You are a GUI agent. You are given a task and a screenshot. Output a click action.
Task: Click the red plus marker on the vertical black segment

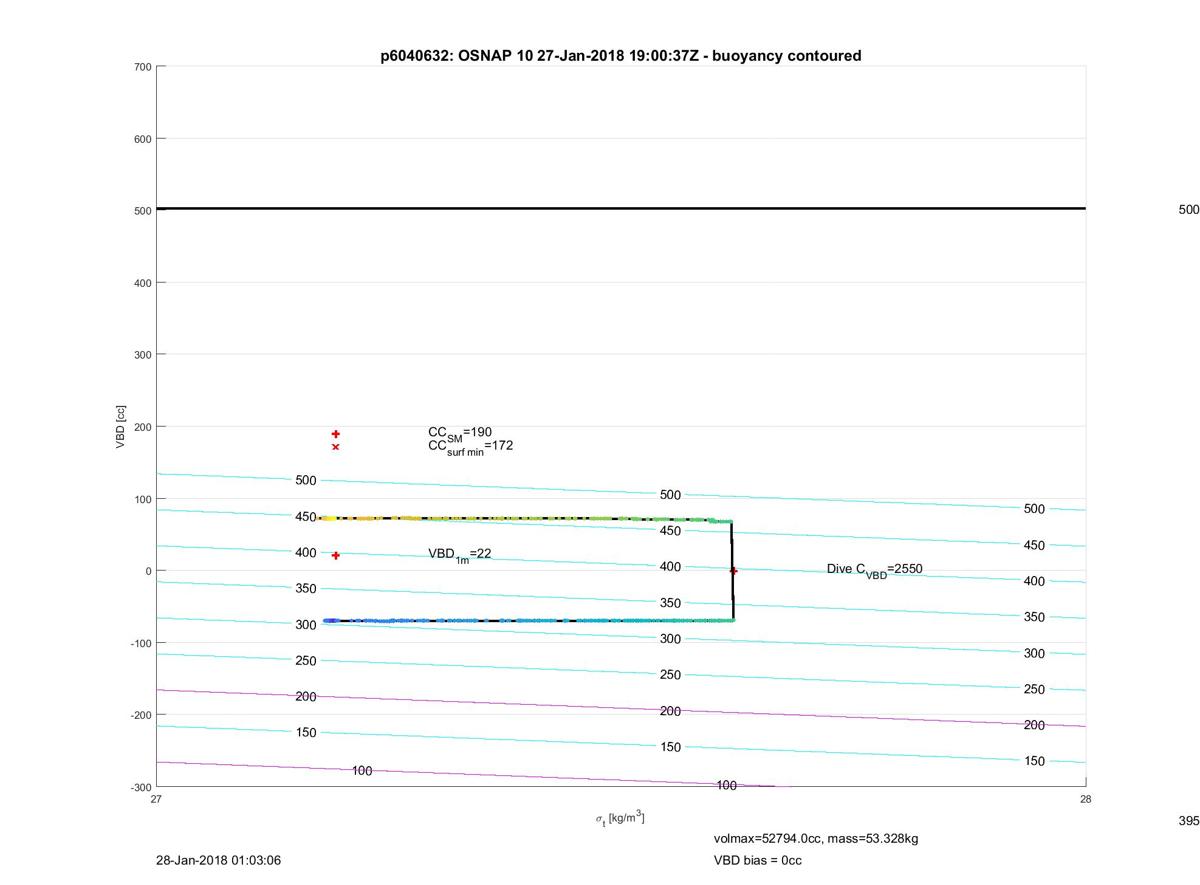tap(733, 571)
